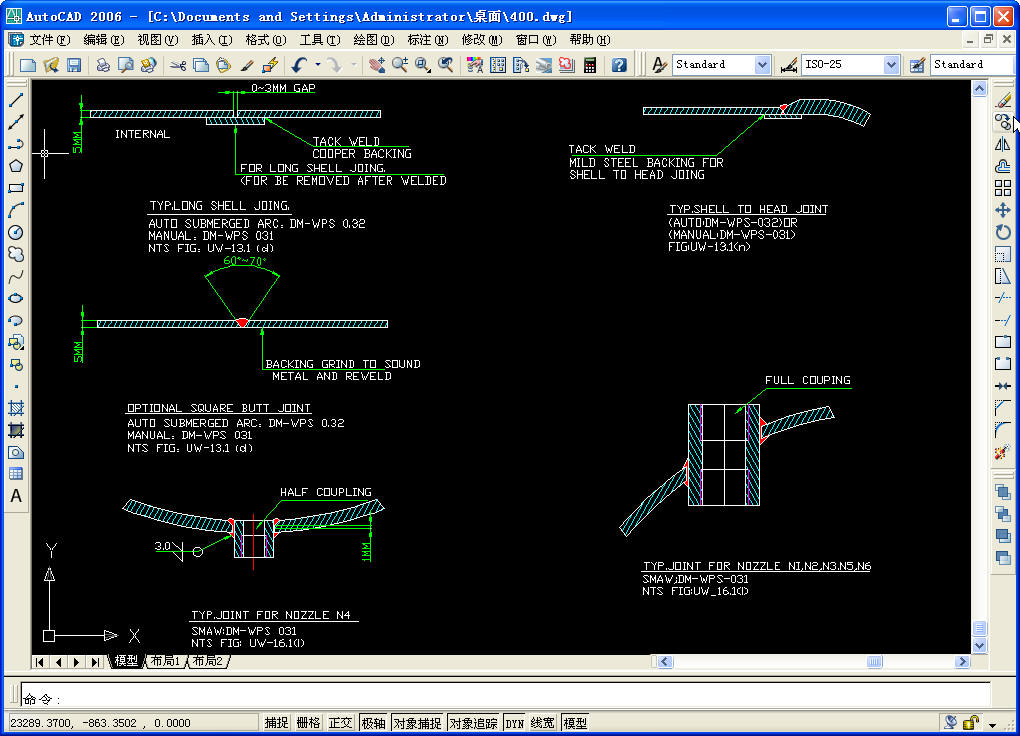Screen dimensions: 1020x736
Task: Open the Array modify tool
Action: click(1003, 188)
